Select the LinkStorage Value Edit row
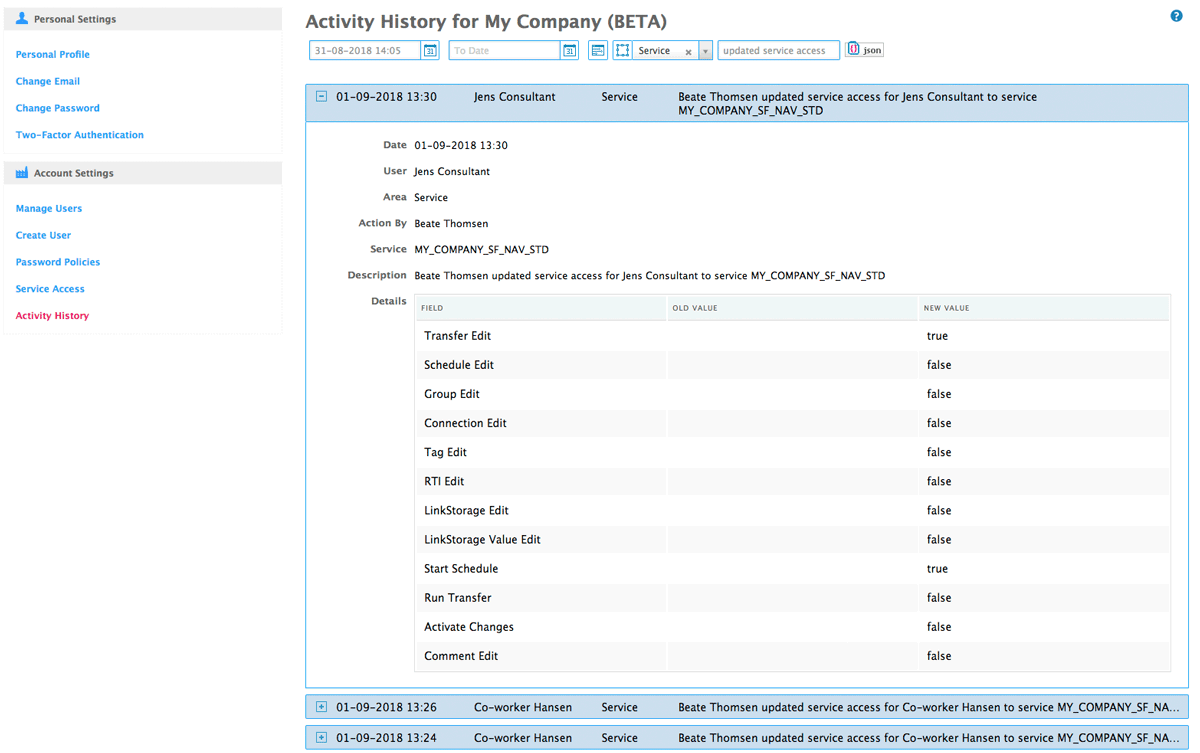 click(x=793, y=539)
